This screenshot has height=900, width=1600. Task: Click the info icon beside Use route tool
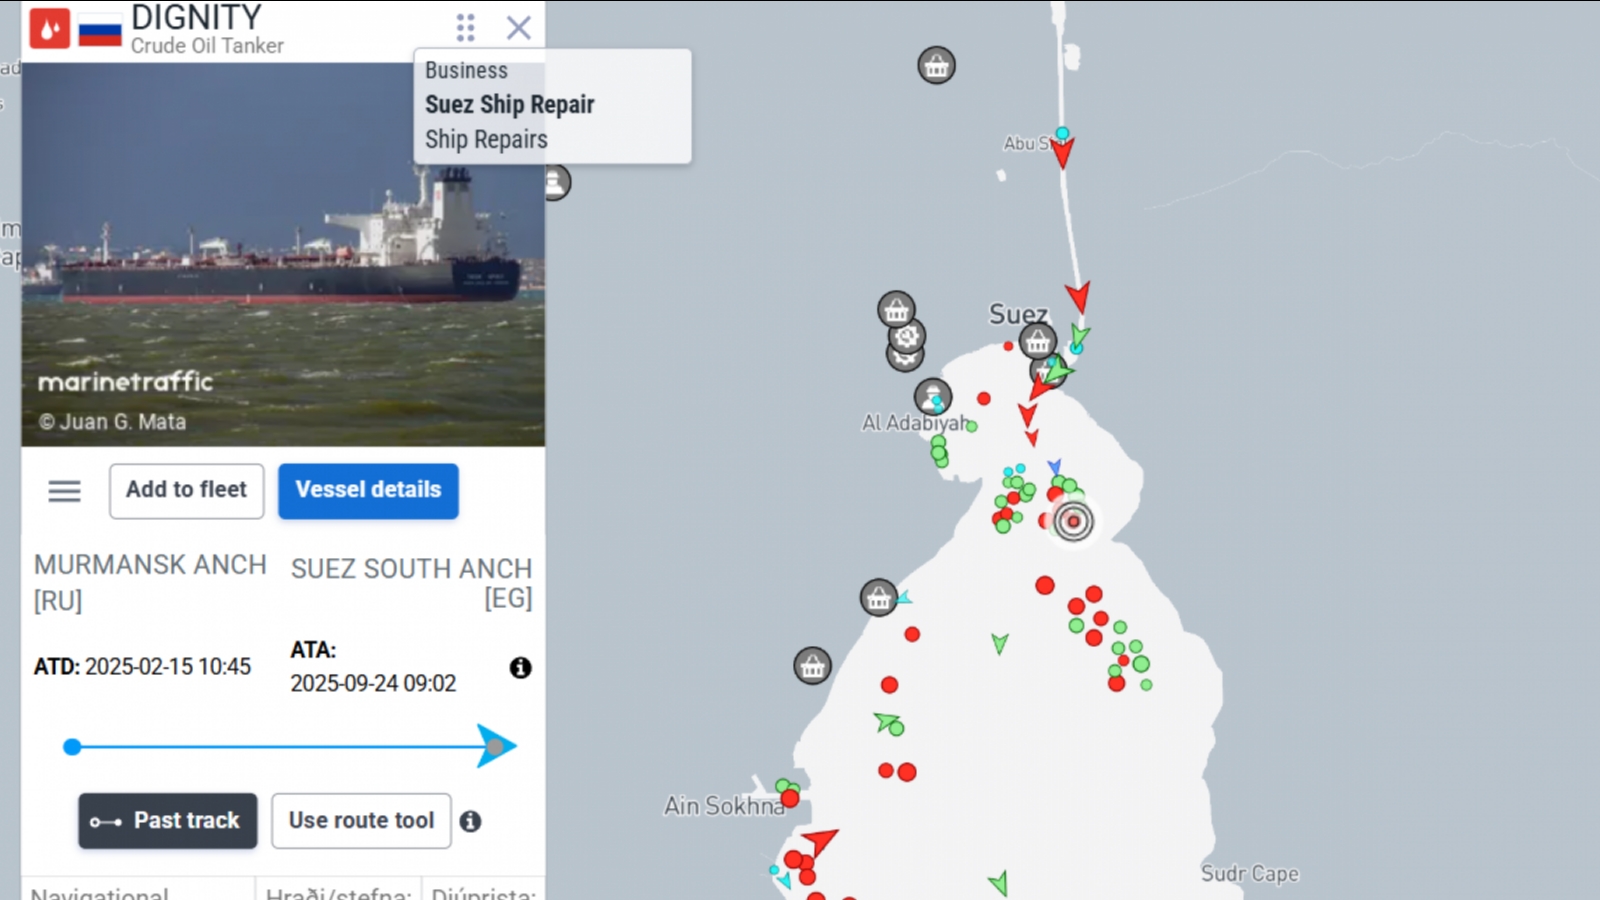pyautogui.click(x=470, y=821)
